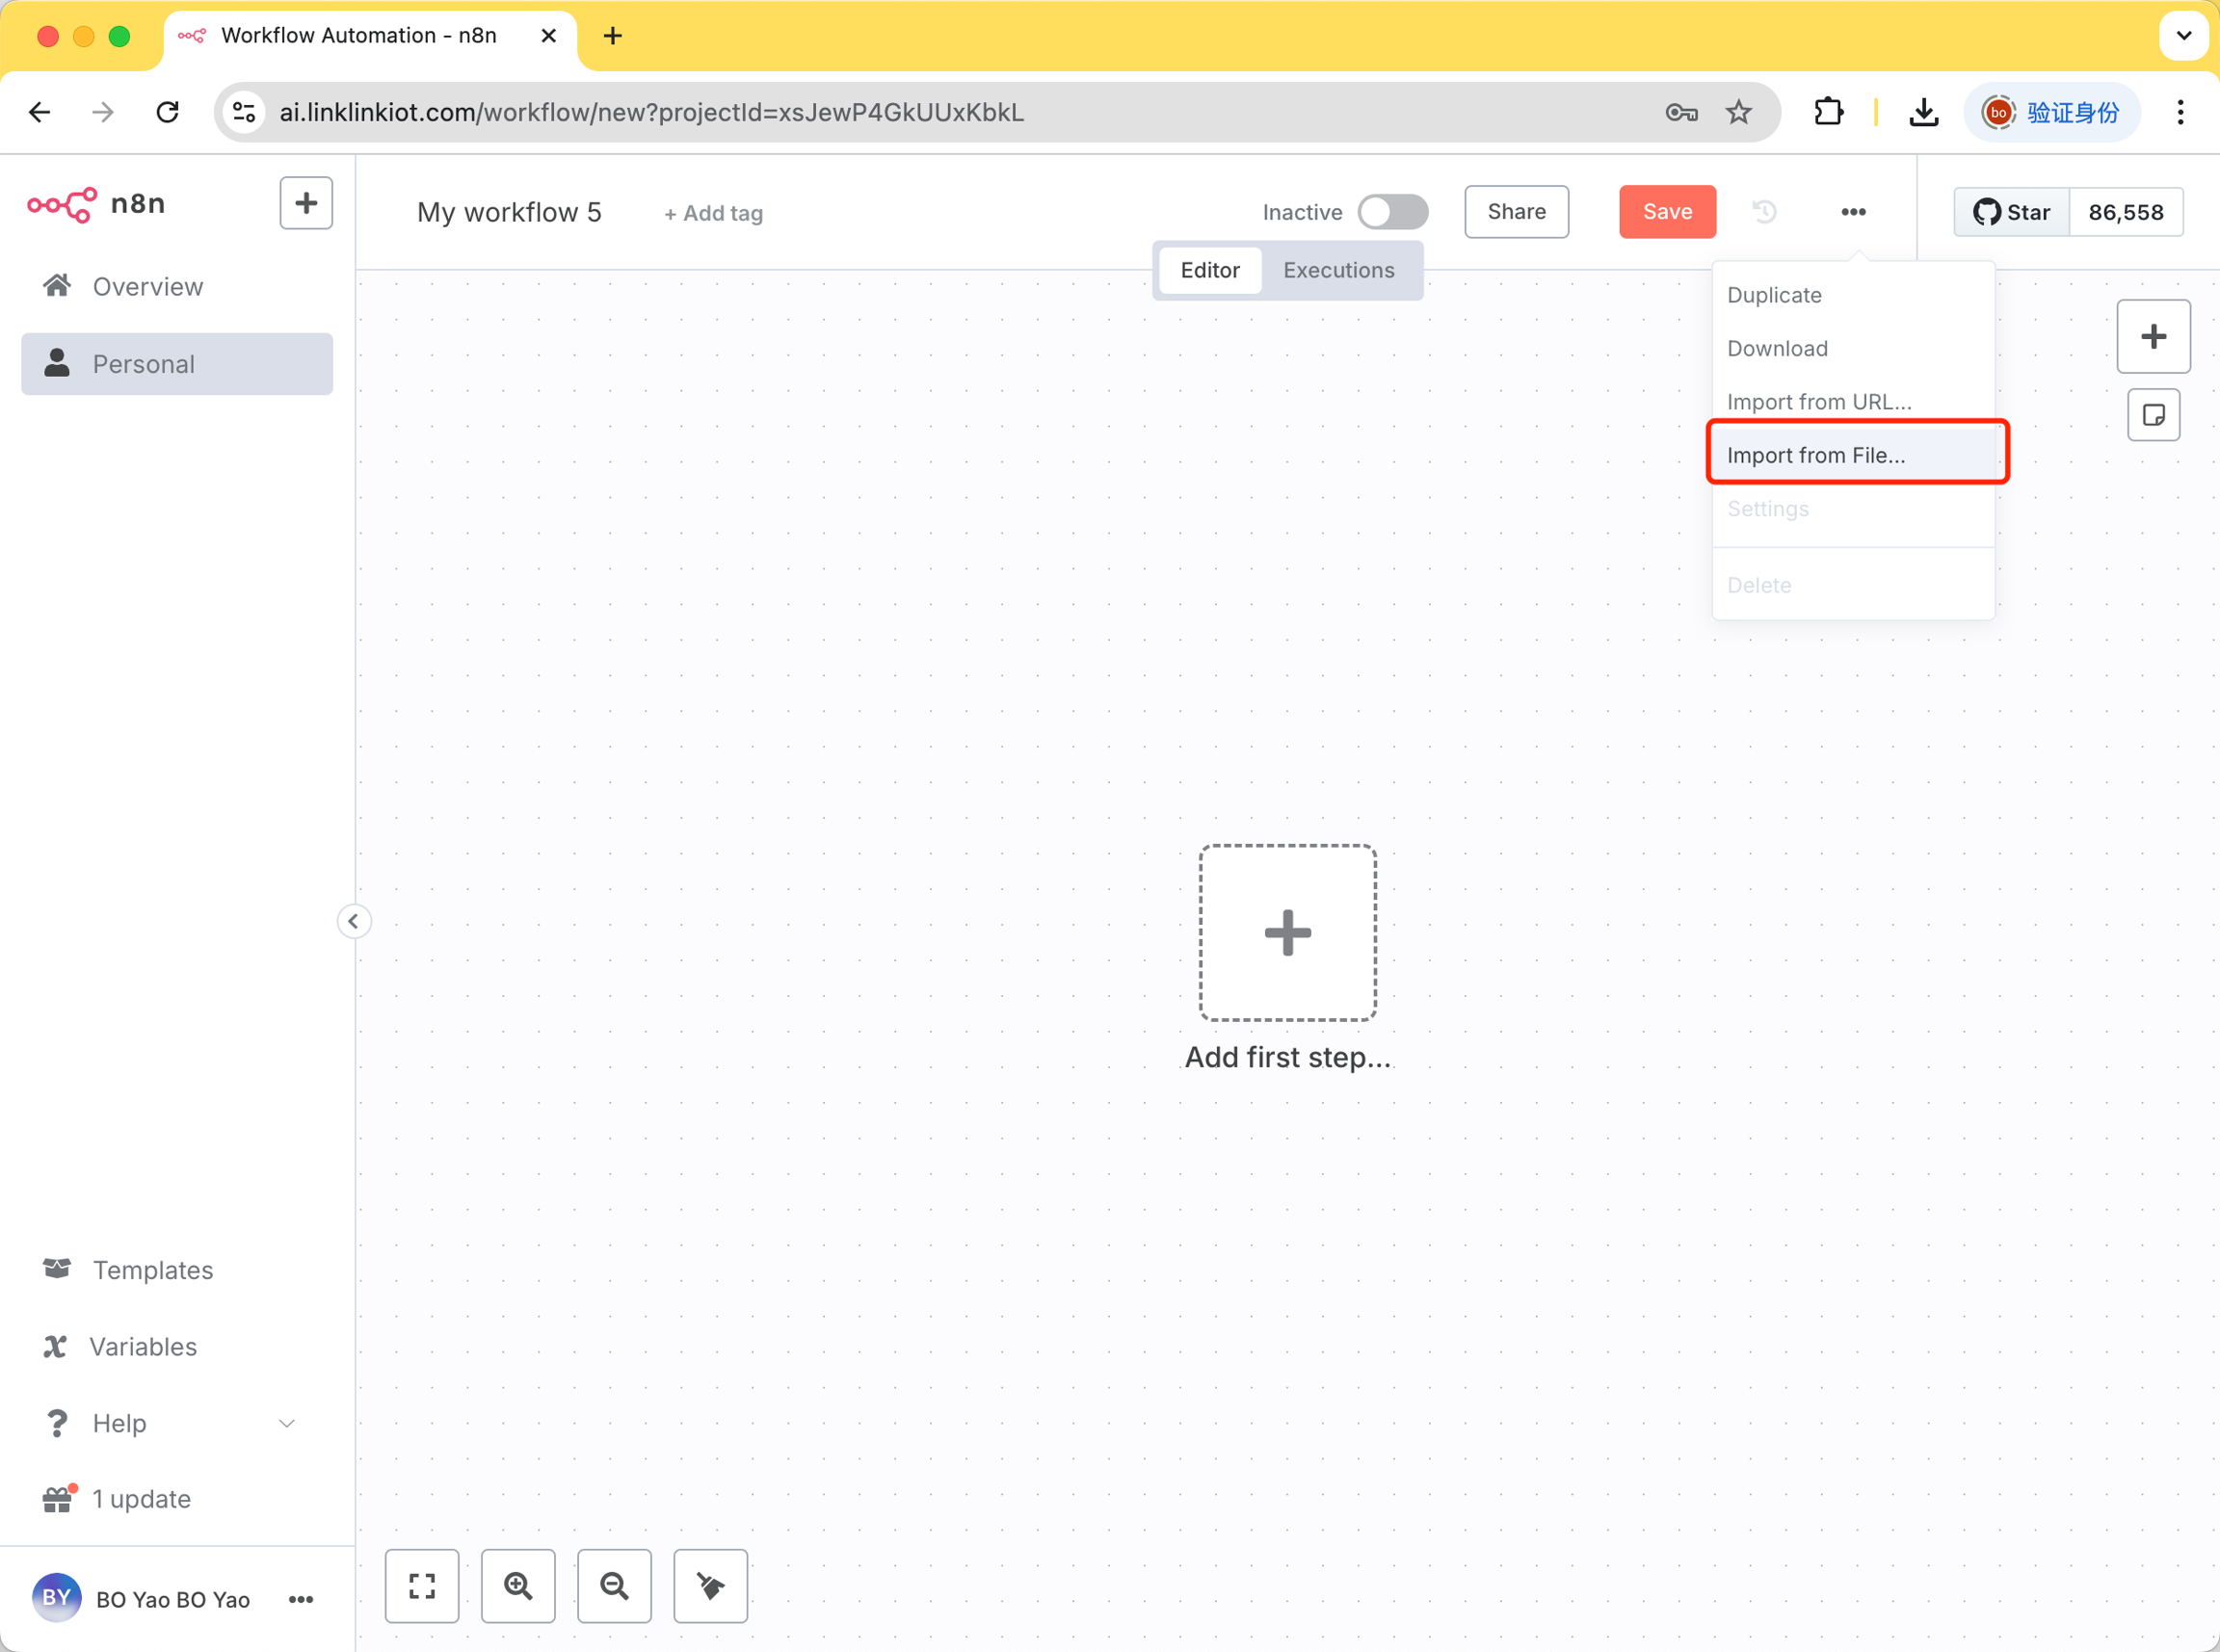Click the zoom out magnifier icon
This screenshot has width=2220, height=1652.
click(614, 1586)
